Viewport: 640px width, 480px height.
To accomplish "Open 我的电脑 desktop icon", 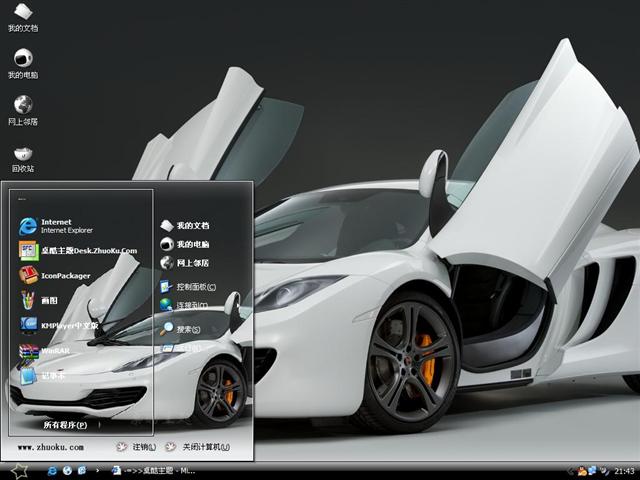I will pyautogui.click(x=22, y=60).
